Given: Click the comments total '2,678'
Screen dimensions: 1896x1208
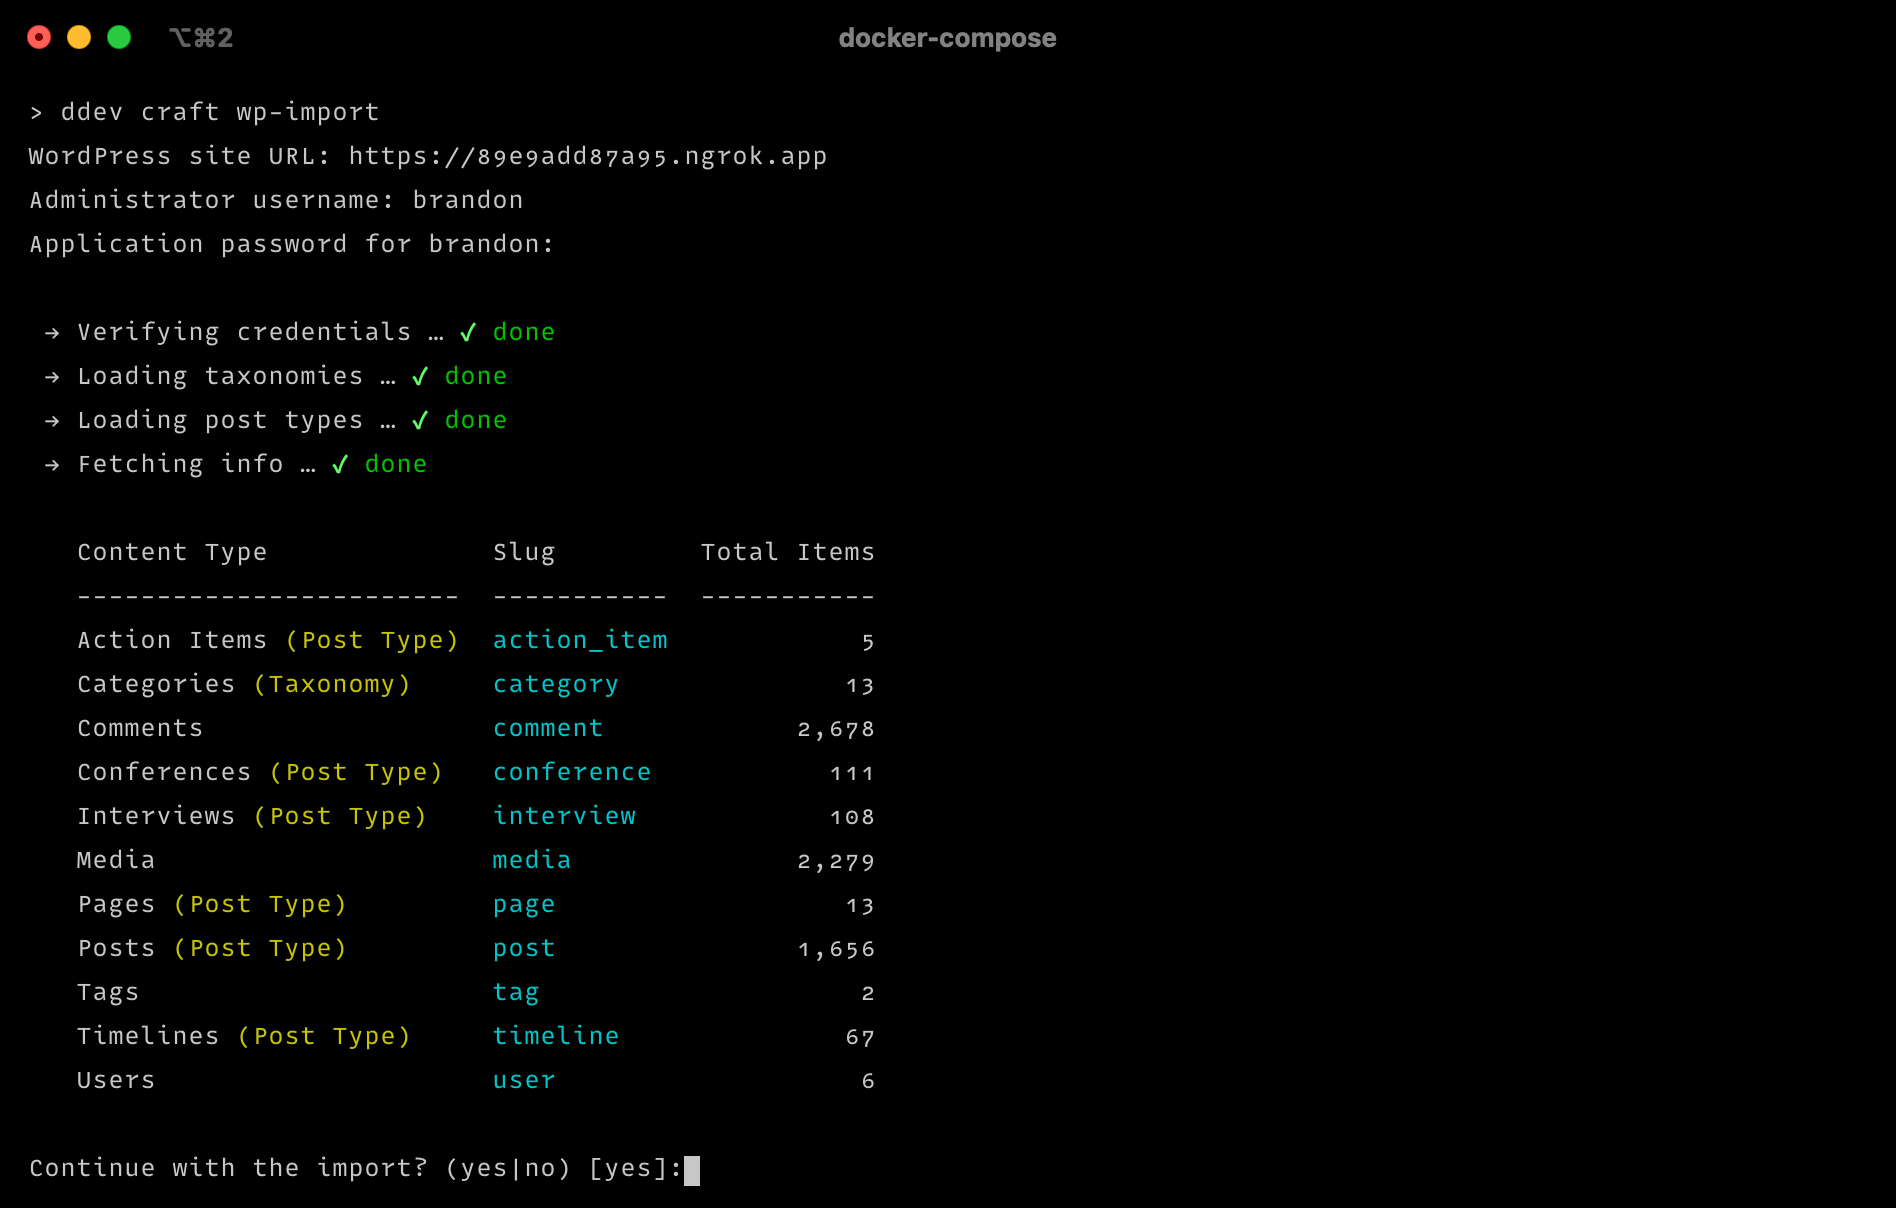Looking at the screenshot, I should (836, 729).
